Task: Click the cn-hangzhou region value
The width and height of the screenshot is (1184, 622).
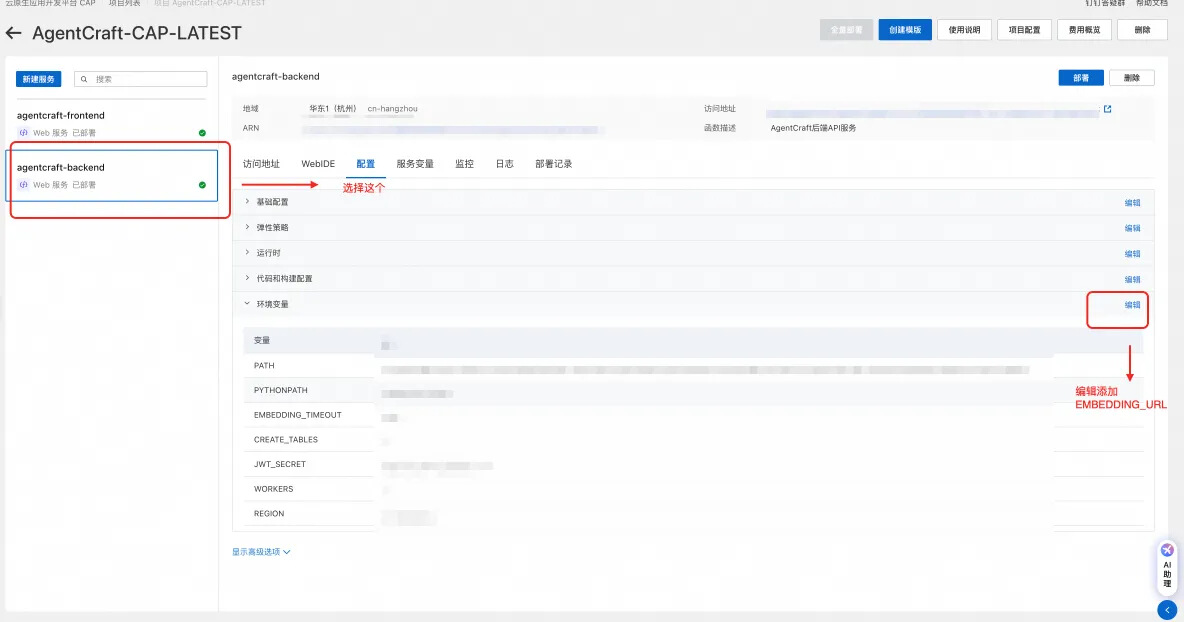Action: pos(393,109)
